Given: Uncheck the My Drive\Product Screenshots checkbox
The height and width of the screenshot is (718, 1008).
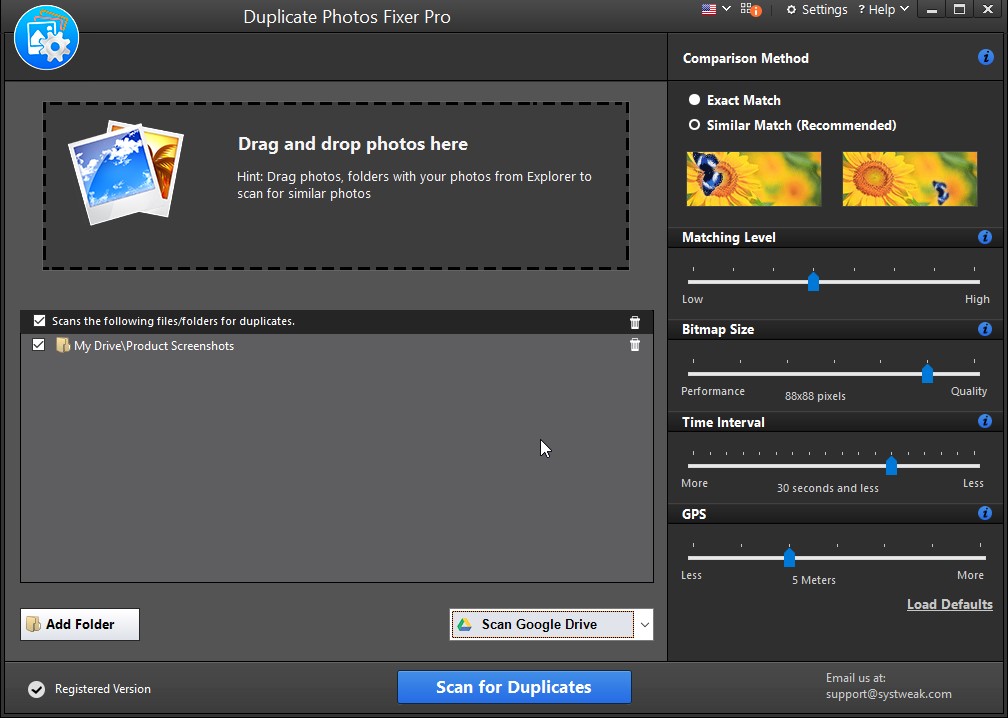Looking at the screenshot, I should pyautogui.click(x=39, y=345).
